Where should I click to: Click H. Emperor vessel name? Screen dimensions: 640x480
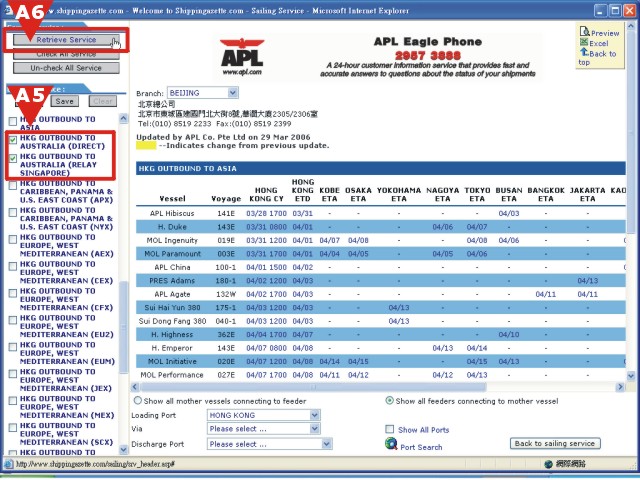click(x=171, y=348)
